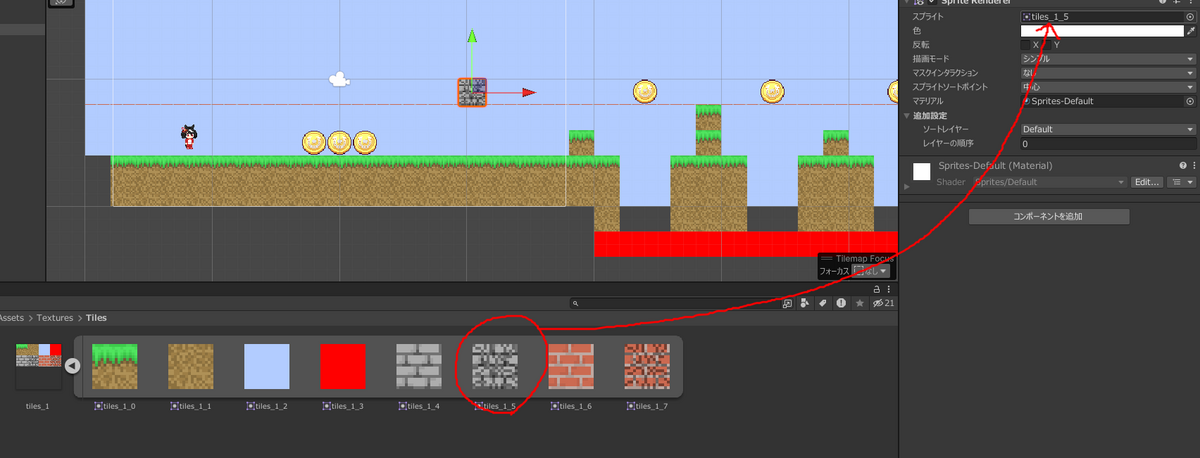Select tiles_1_5 cracked stone sprite
Viewport: 1200px width, 458px height.
click(x=495, y=366)
